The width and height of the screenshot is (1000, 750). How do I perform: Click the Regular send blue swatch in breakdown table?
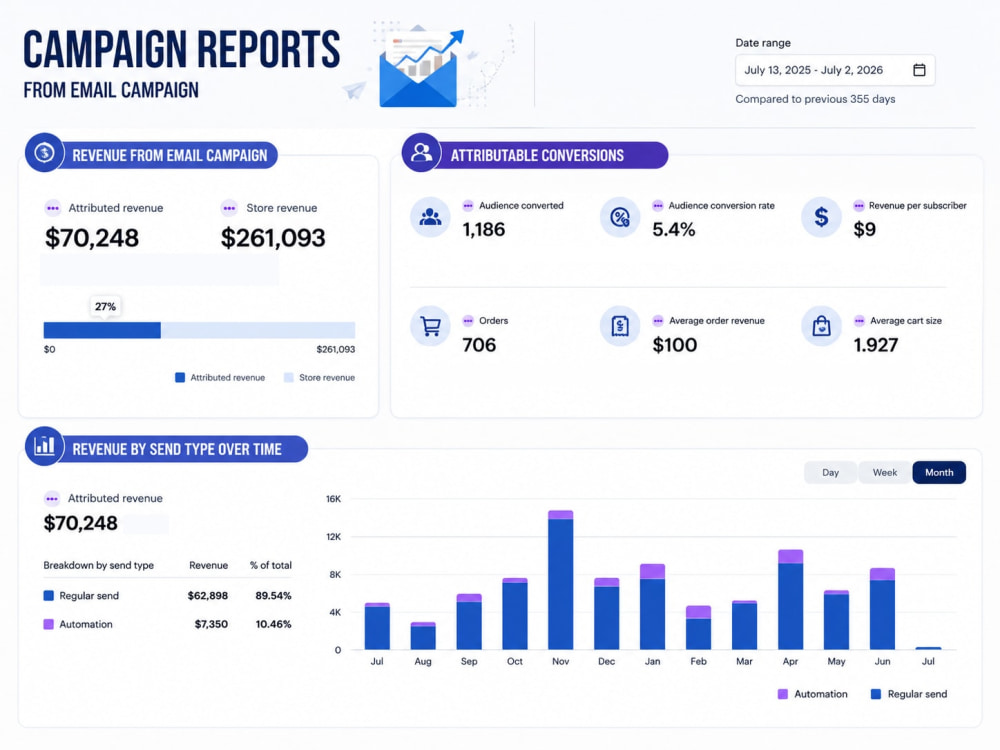tap(48, 596)
